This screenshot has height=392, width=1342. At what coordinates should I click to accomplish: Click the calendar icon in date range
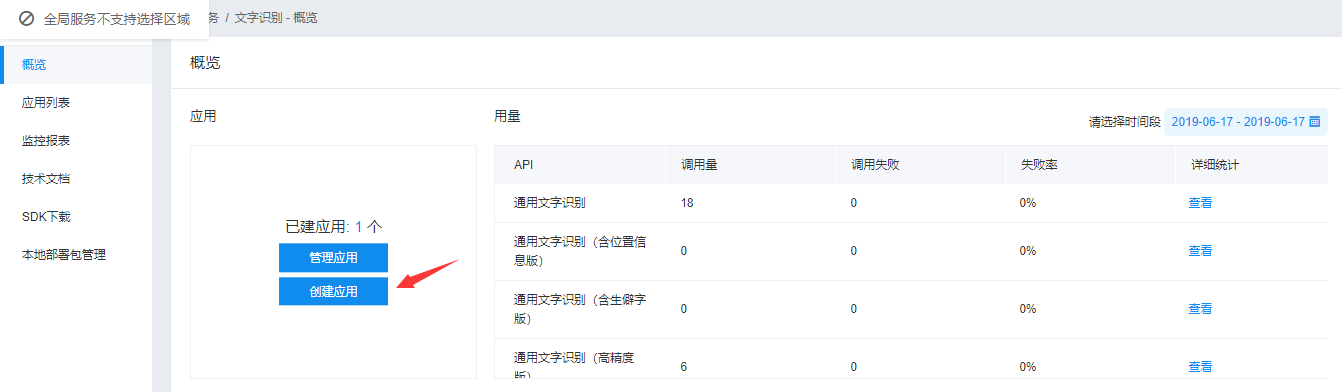coord(1315,122)
